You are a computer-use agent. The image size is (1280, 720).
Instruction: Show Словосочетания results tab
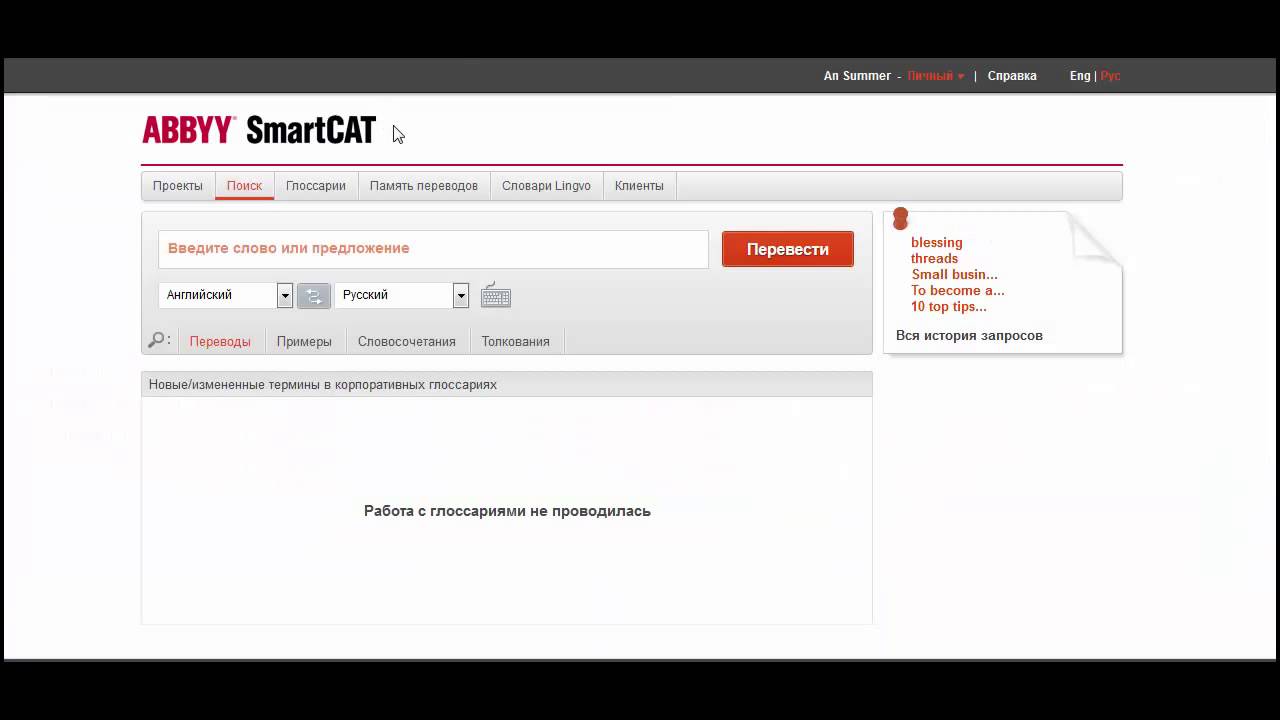click(407, 342)
